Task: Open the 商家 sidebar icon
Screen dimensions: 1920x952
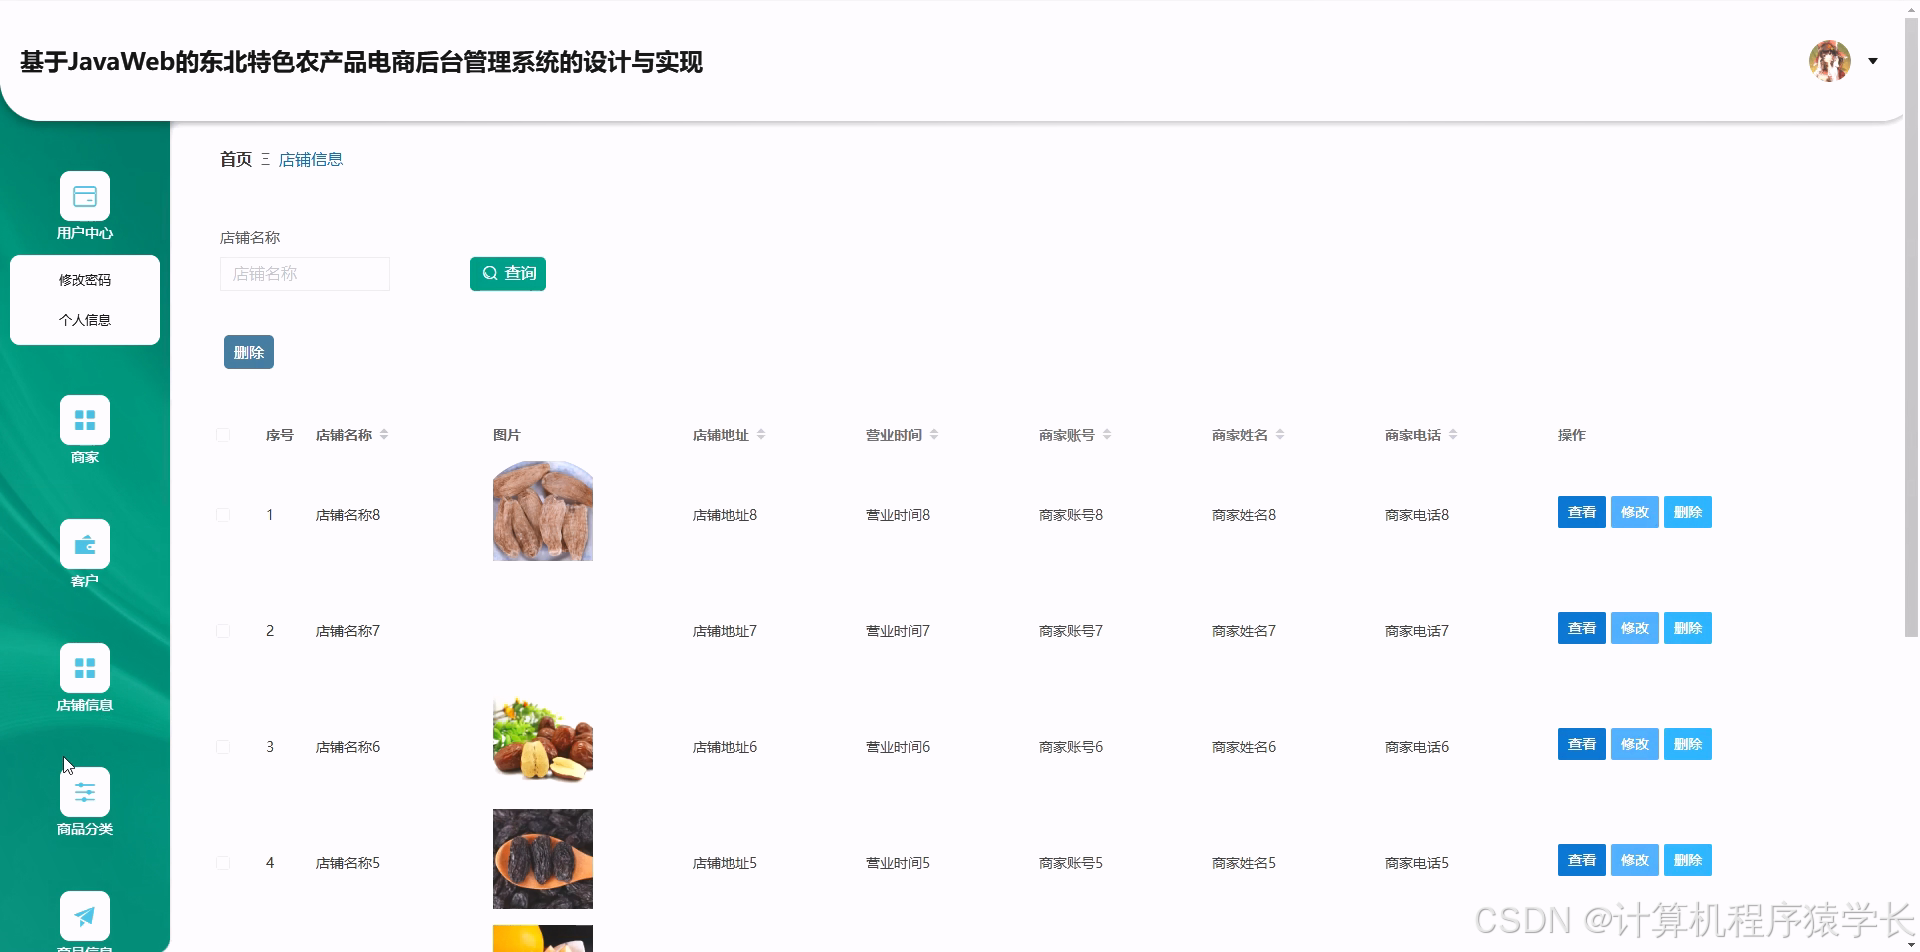Action: (85, 420)
